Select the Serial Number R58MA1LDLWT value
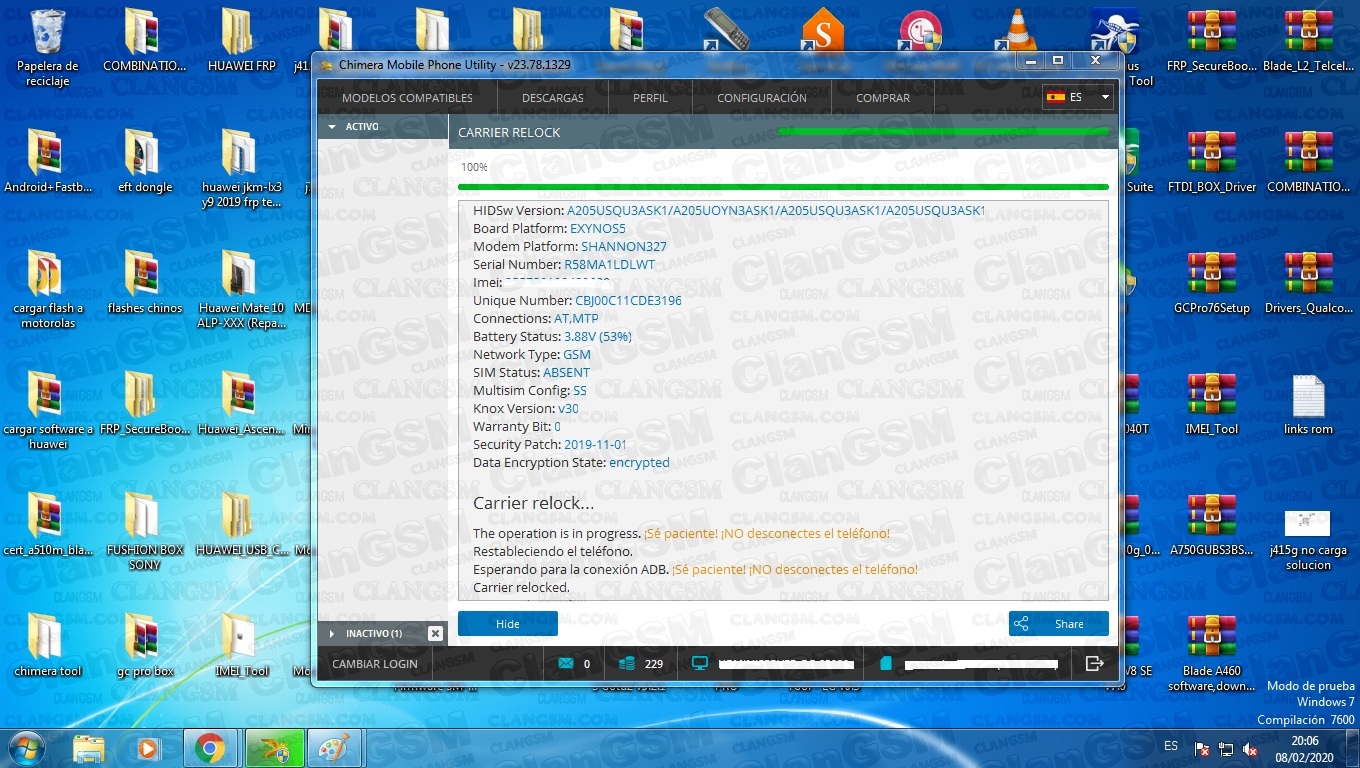The width and height of the screenshot is (1360, 768). [609, 264]
